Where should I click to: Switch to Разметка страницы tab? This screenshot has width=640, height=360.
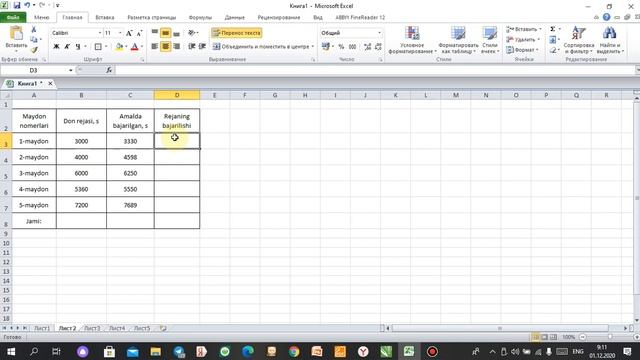point(151,18)
